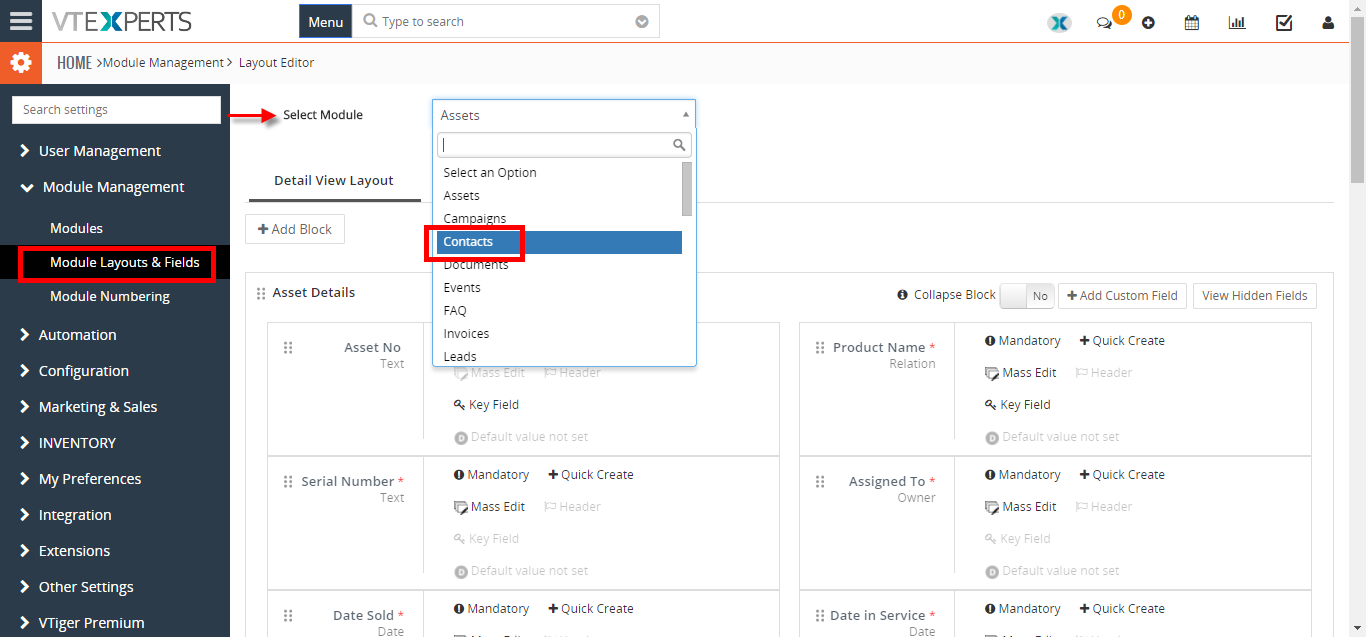This screenshot has width=1366, height=637.
Task: Open the user profile icon
Action: pyautogui.click(x=1328, y=22)
